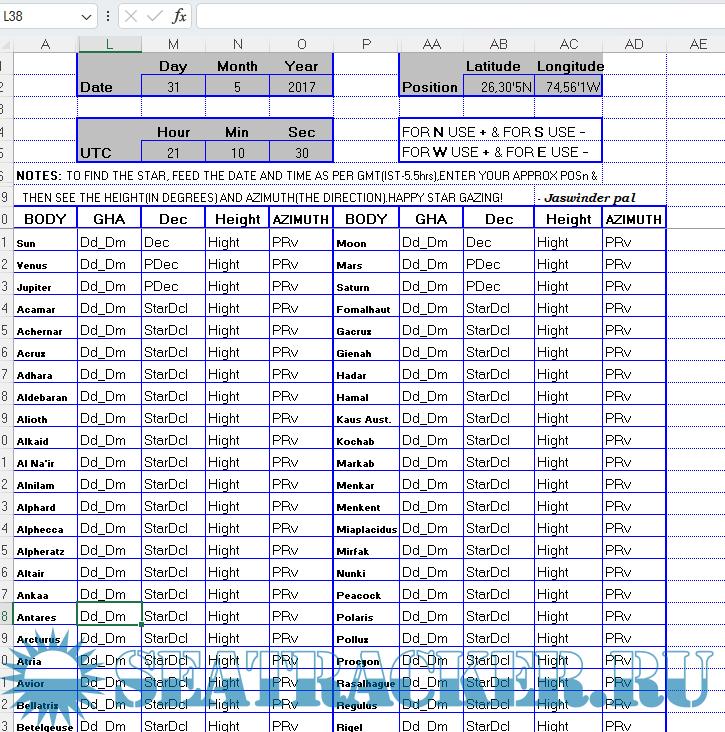
Task: Open the Name Box dropdown arrow
Action: [x=87, y=17]
